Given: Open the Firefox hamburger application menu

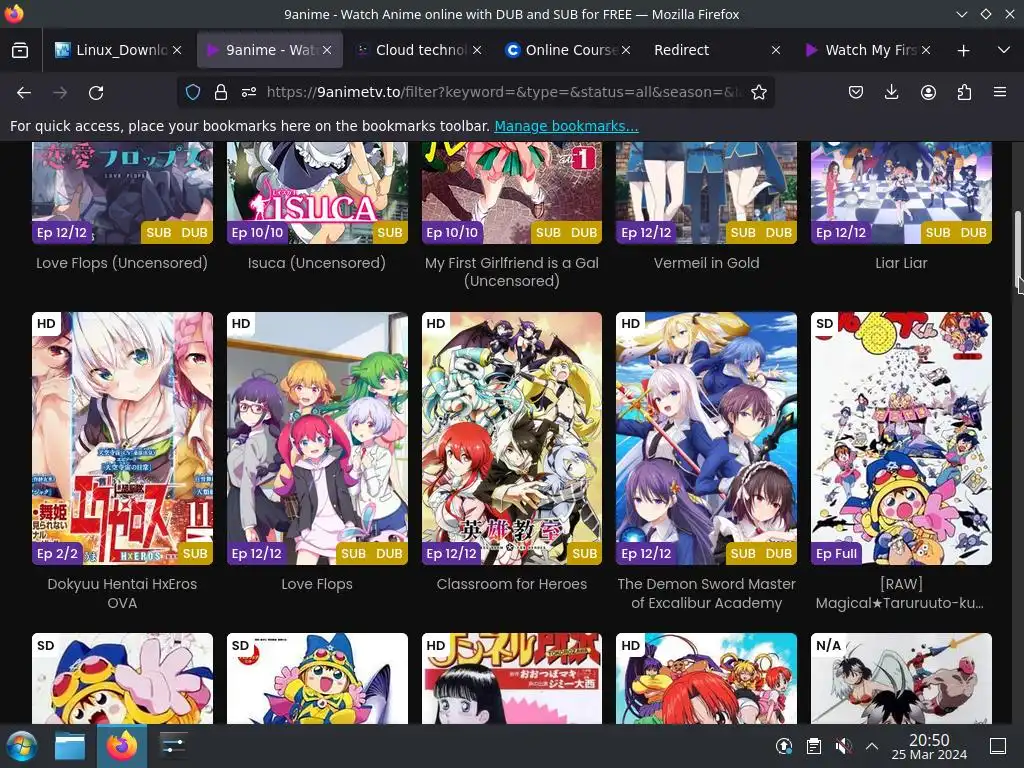Looking at the screenshot, I should point(1000,92).
